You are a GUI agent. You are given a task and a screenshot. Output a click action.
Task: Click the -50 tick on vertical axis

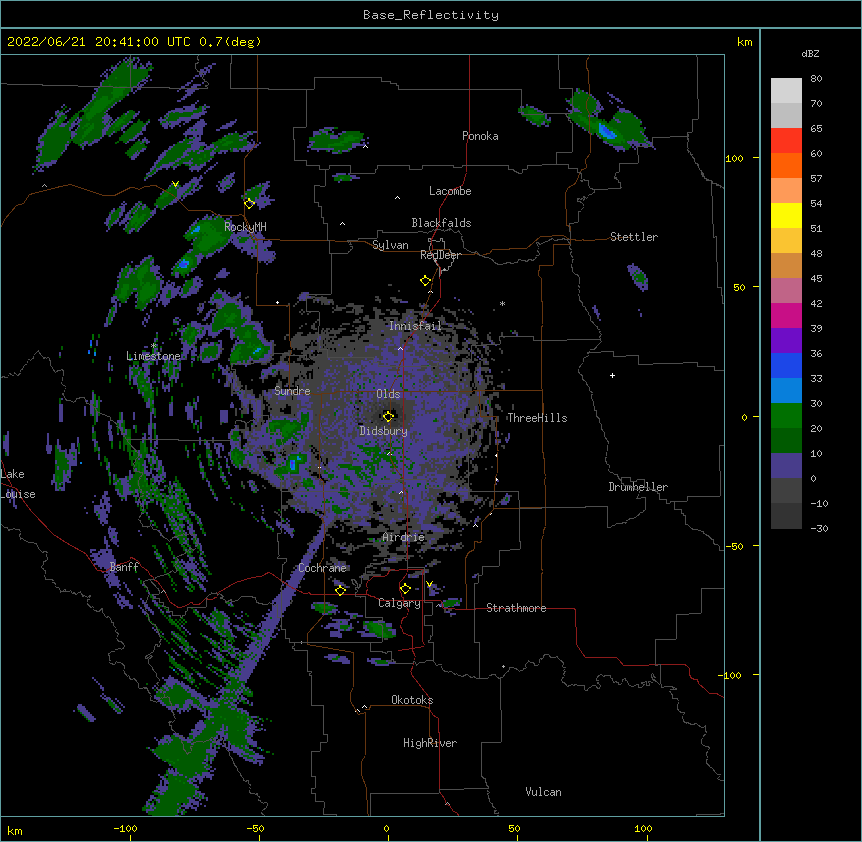(x=734, y=546)
